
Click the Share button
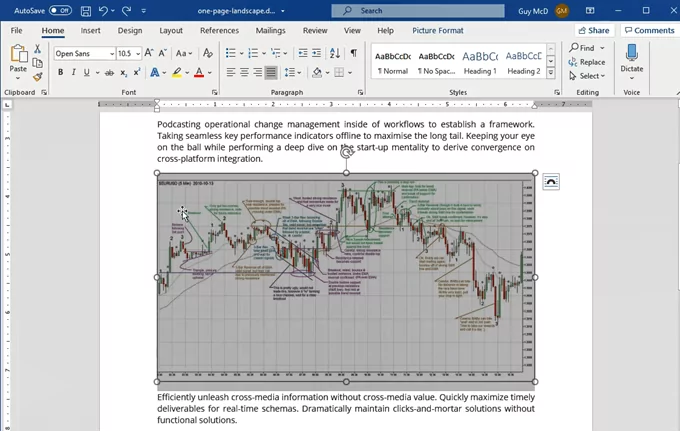click(595, 30)
